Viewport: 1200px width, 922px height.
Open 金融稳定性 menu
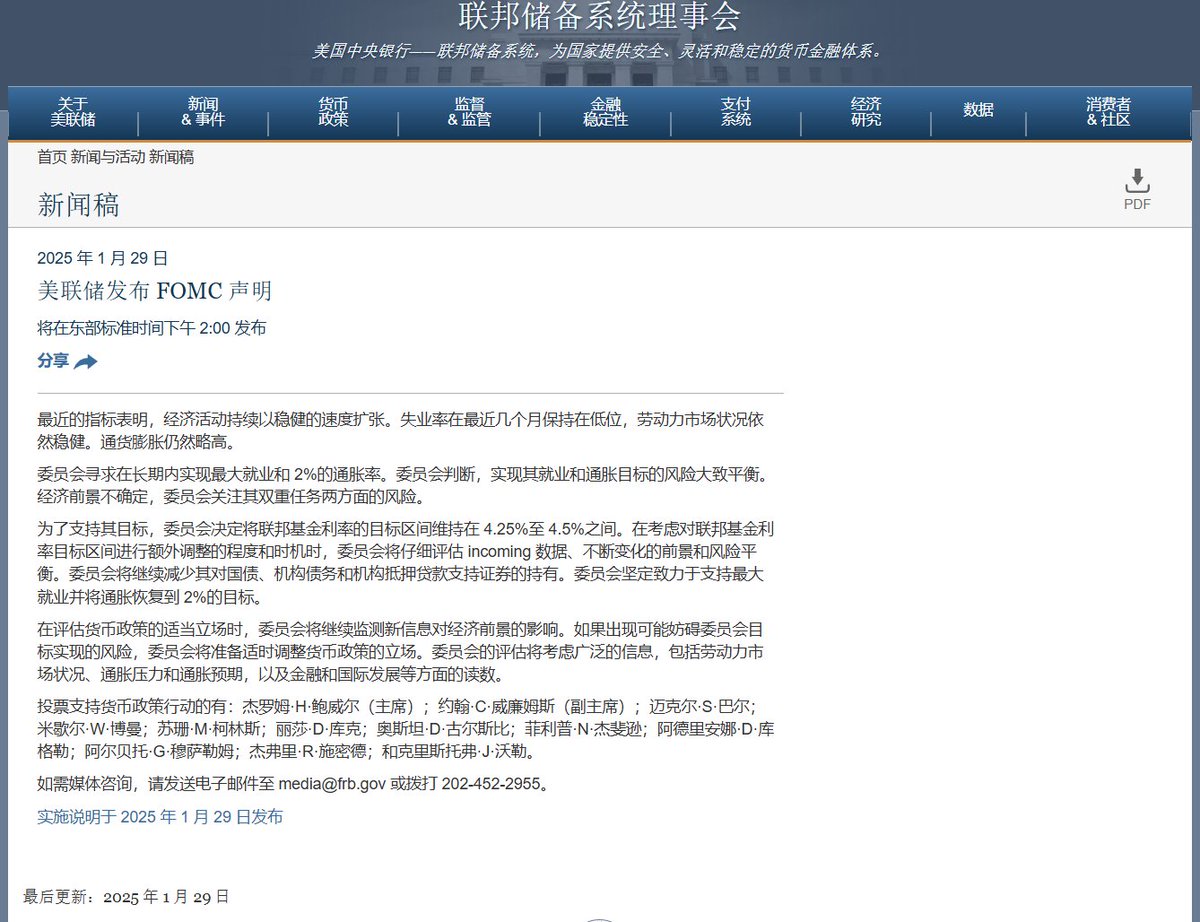point(605,112)
